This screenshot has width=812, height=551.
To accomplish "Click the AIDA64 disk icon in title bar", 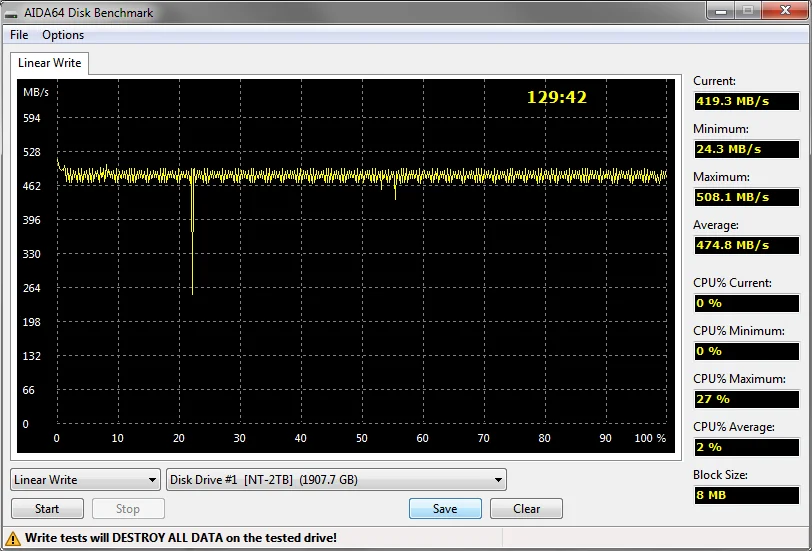I will coord(12,13).
